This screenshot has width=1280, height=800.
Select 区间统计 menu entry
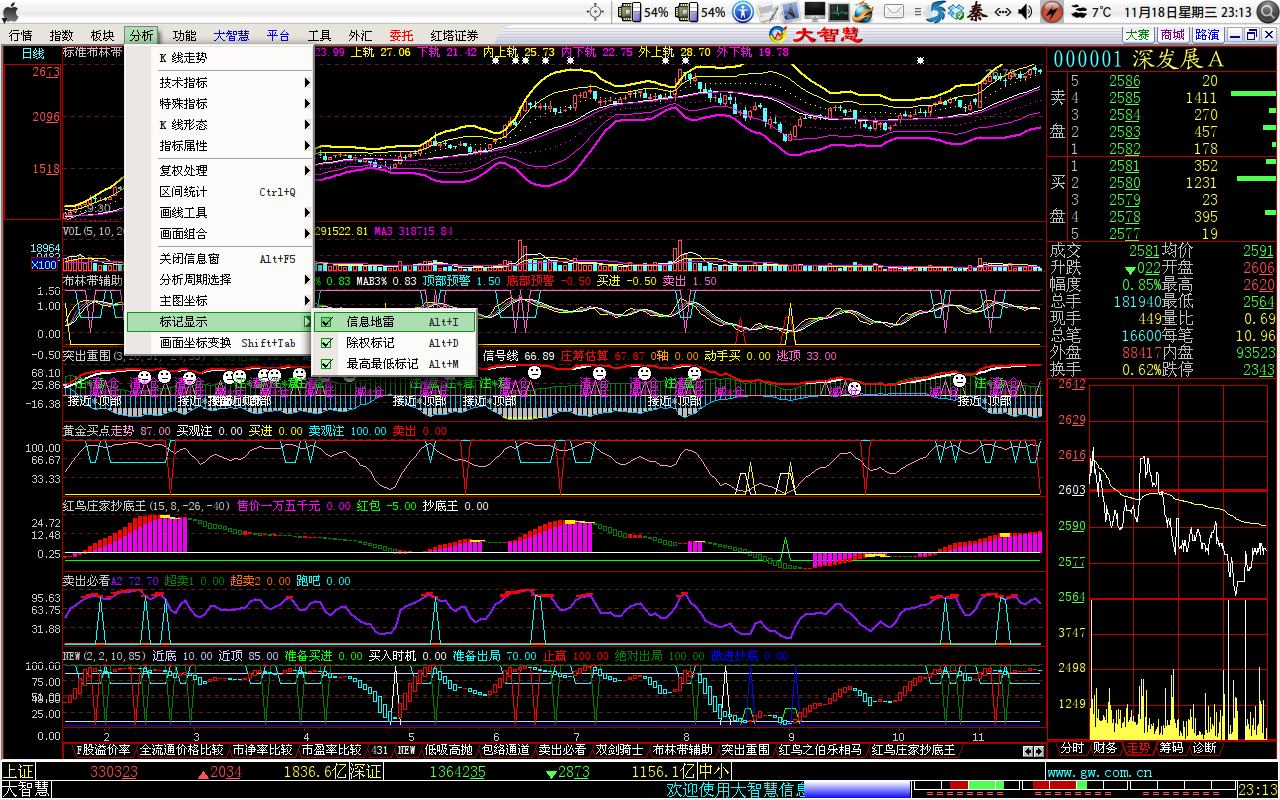point(220,192)
